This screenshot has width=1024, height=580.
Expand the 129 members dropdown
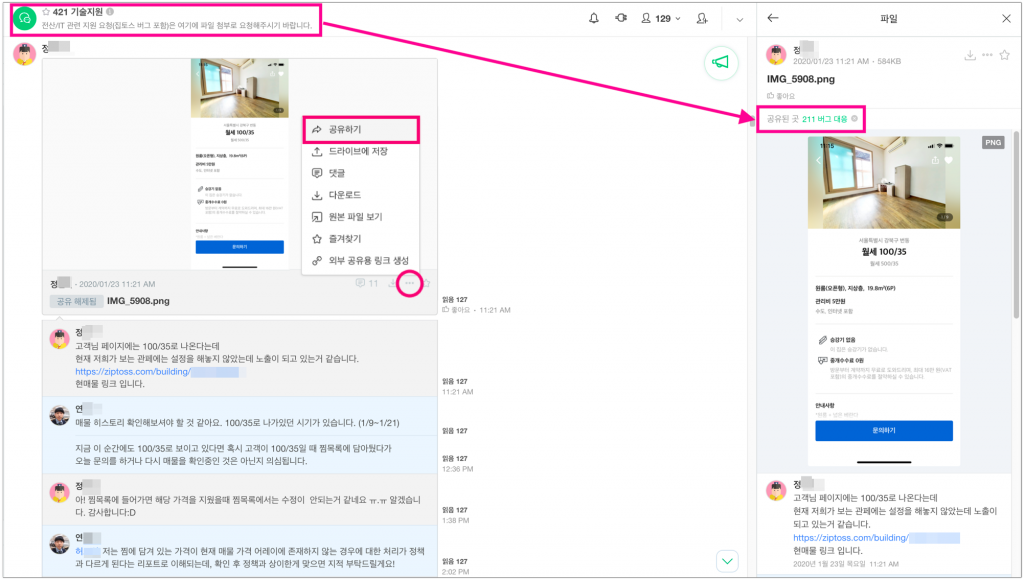660,18
